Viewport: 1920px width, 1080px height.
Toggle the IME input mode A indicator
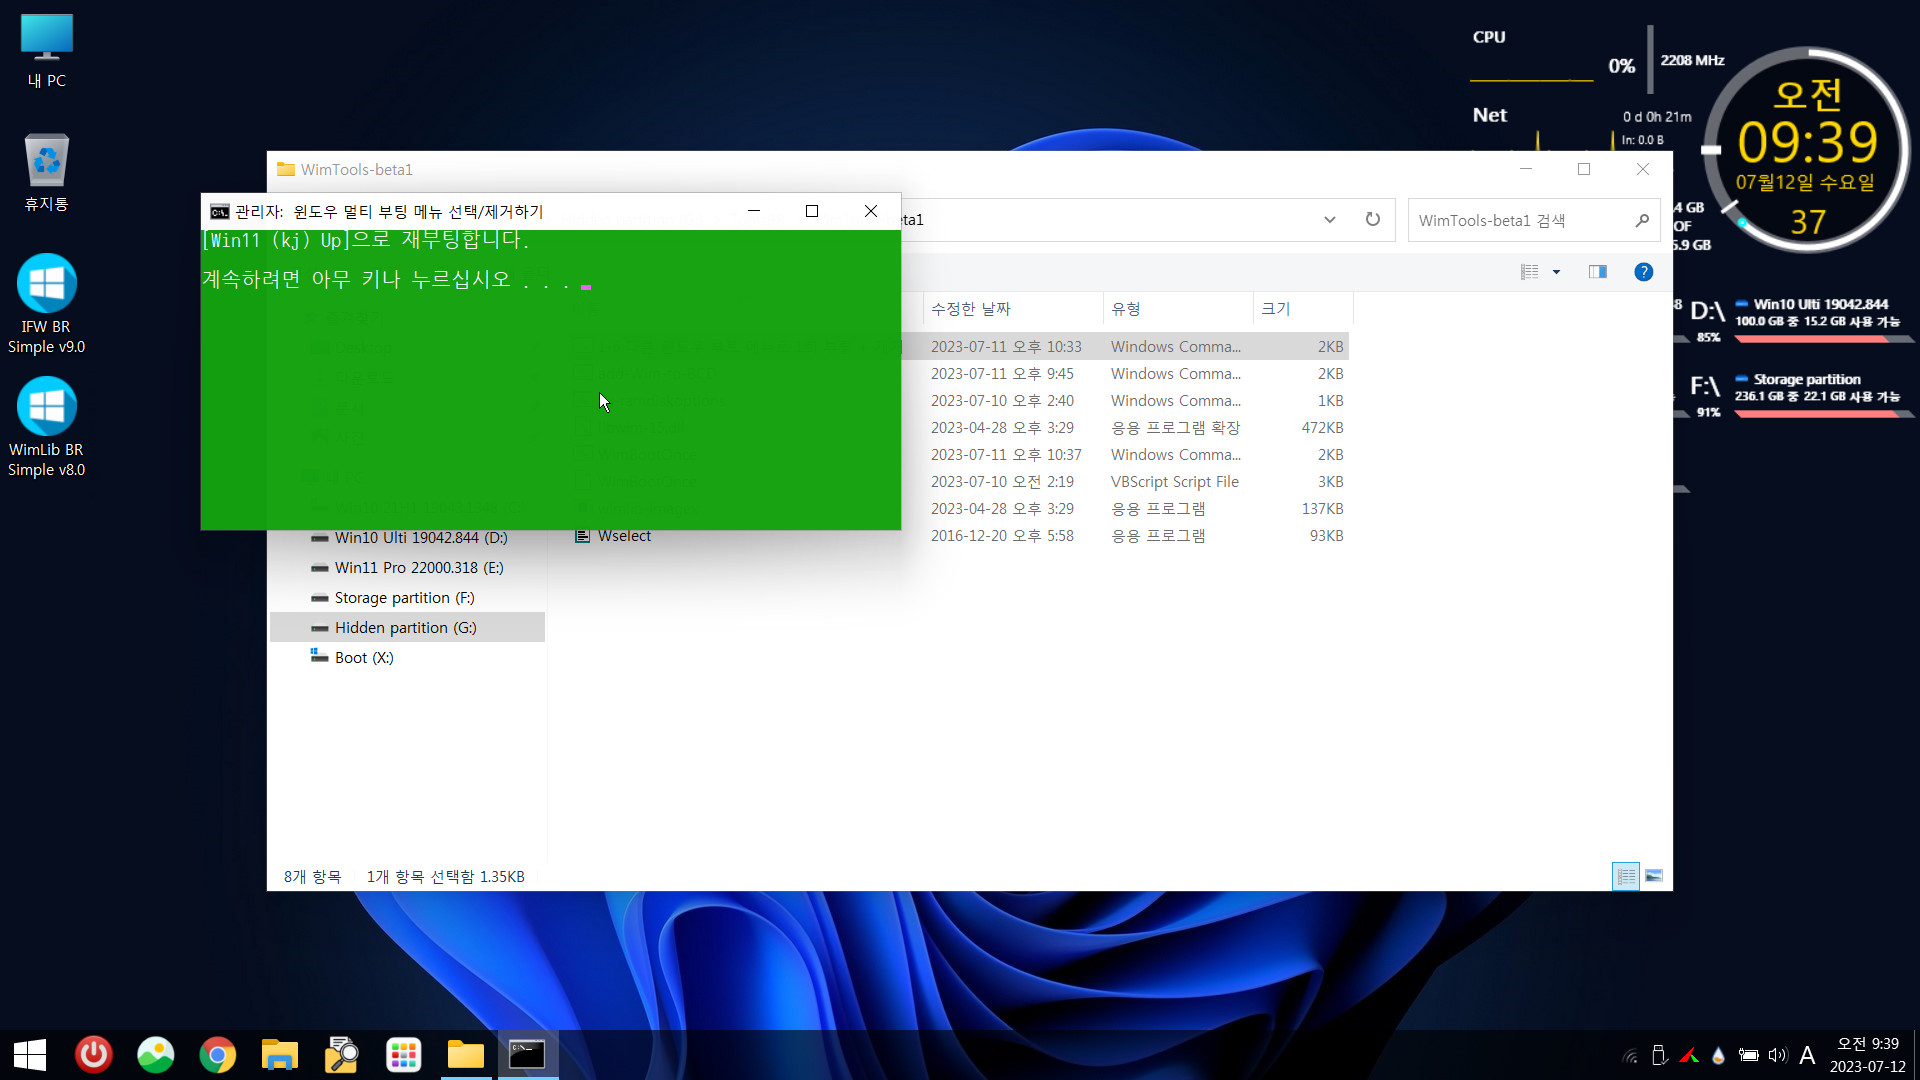(x=1807, y=1055)
